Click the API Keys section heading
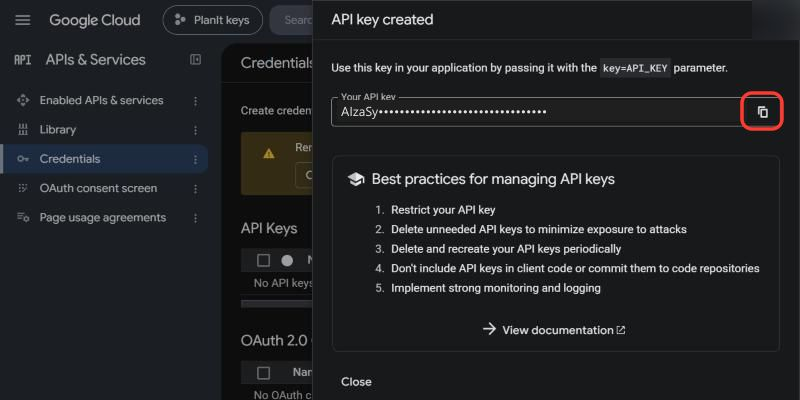The height and width of the screenshot is (400, 800). tap(269, 229)
